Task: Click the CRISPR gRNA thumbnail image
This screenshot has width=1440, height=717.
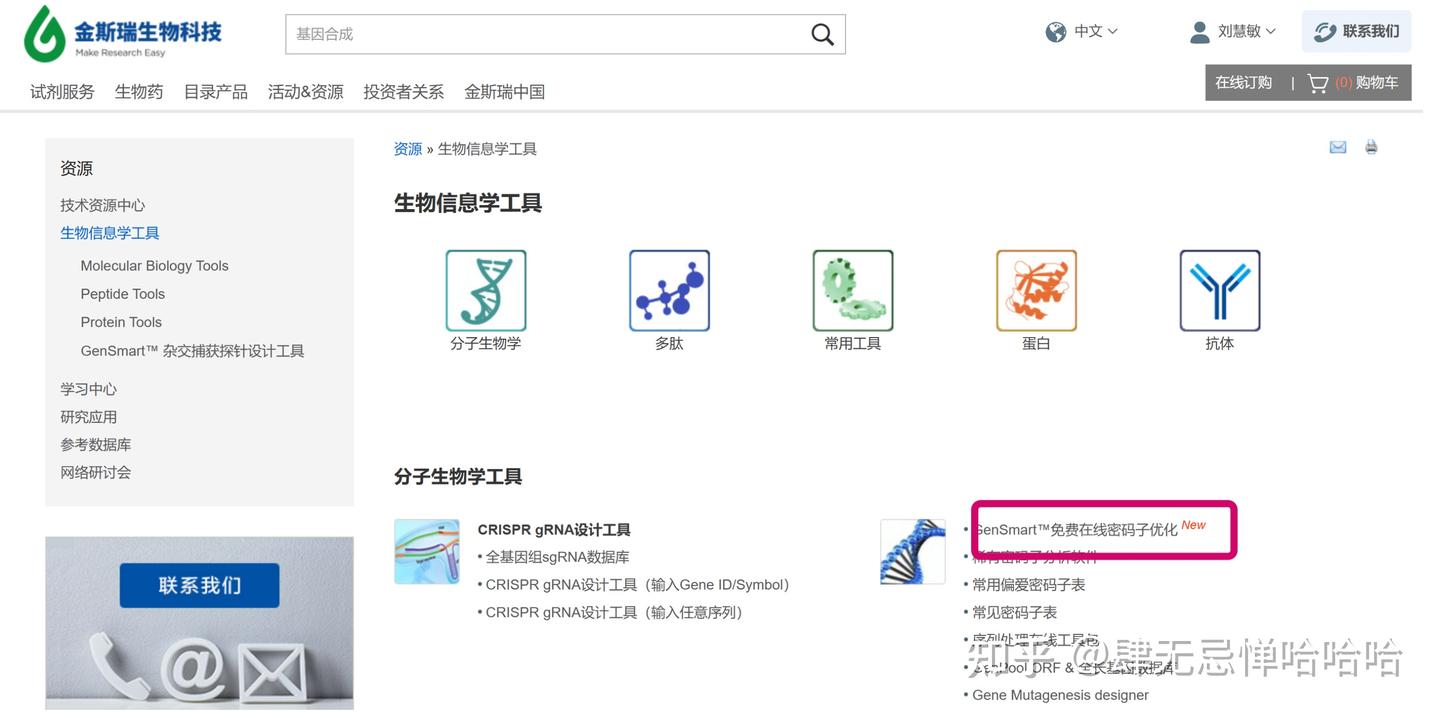Action: (x=427, y=551)
